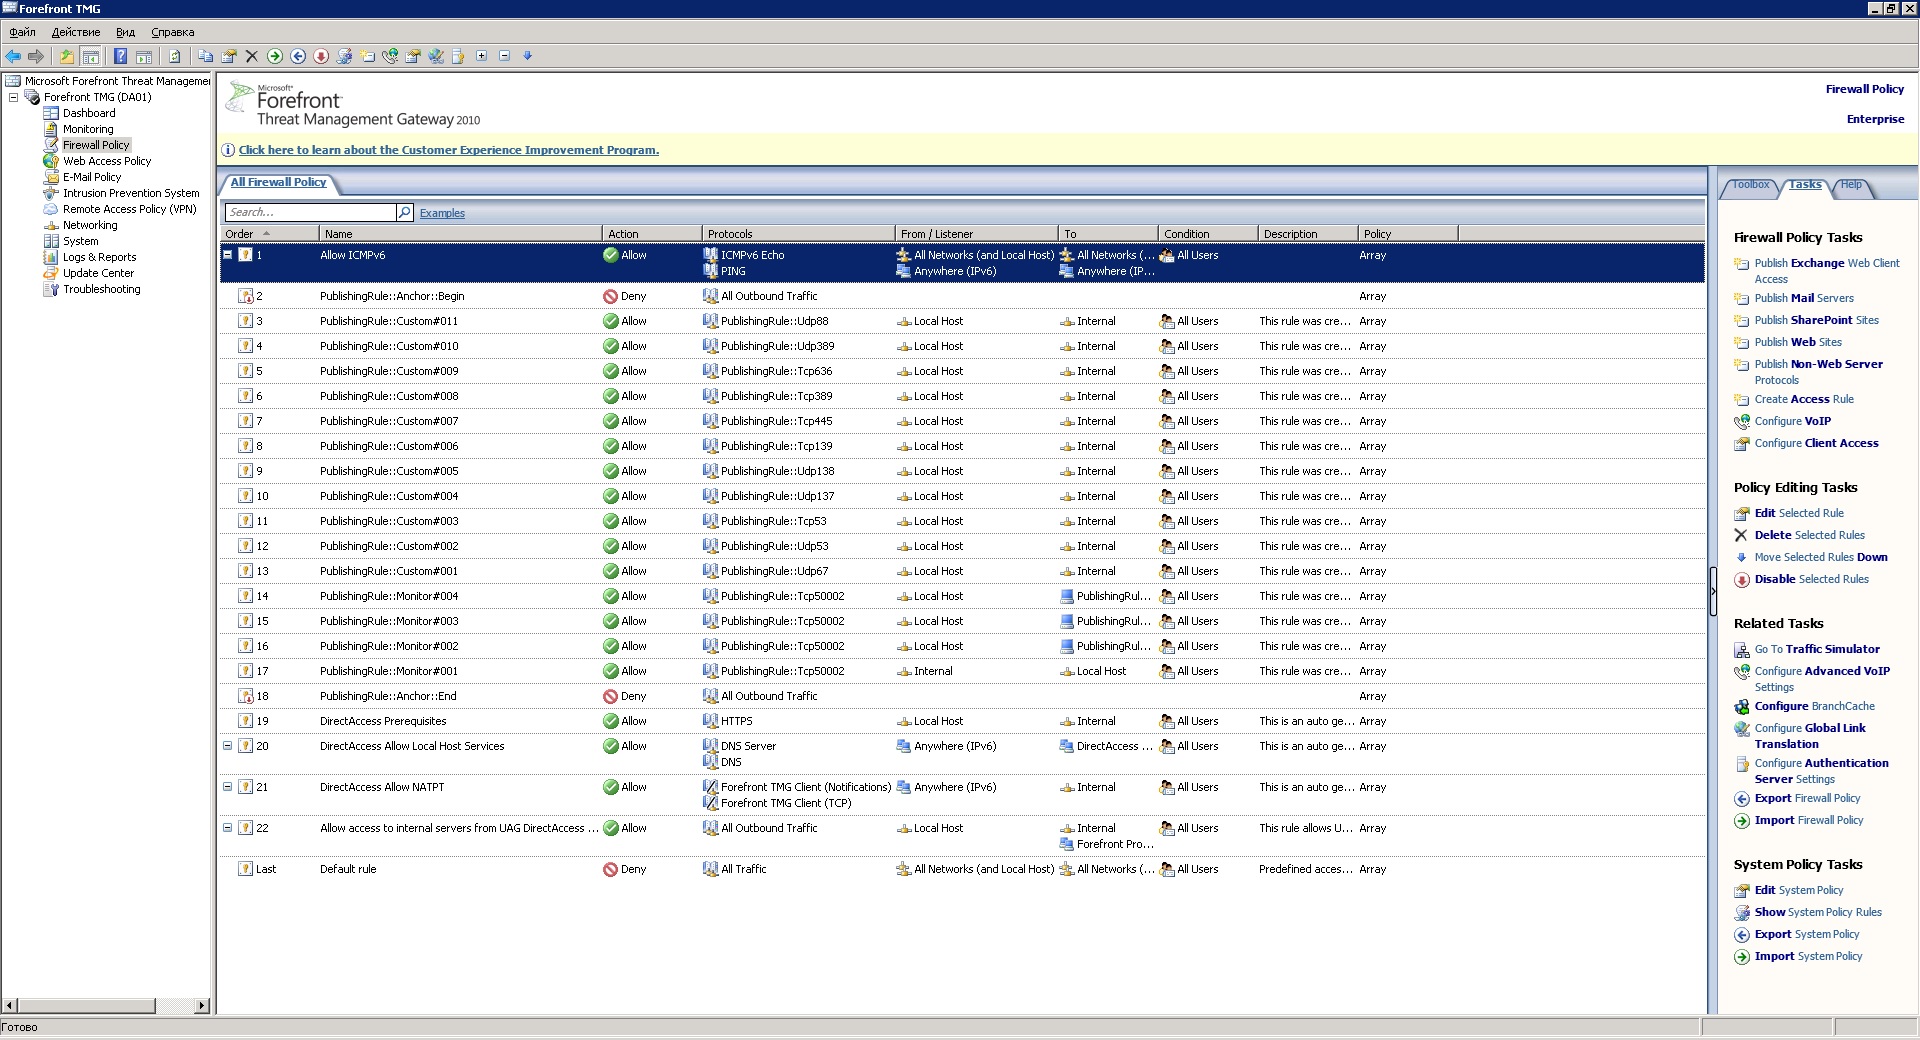Click the Examples link beside search
This screenshot has height=1040, width=1920.
click(x=442, y=213)
